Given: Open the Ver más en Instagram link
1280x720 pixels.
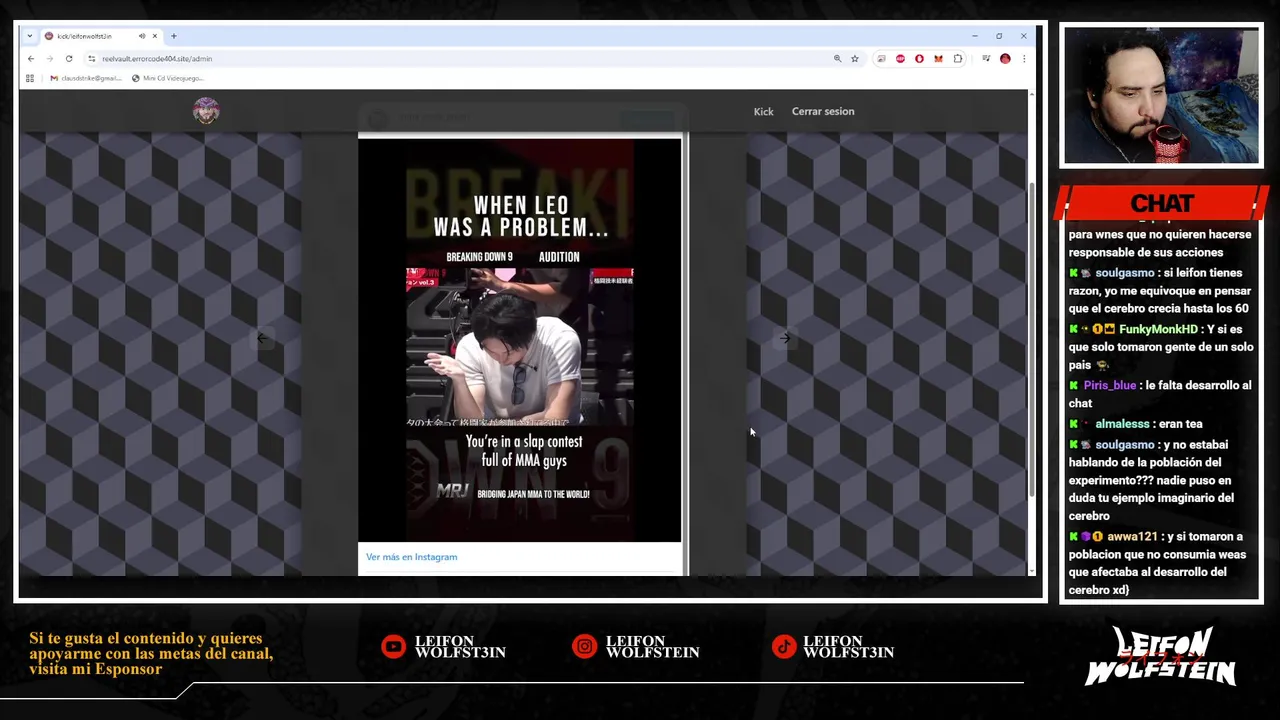Looking at the screenshot, I should point(411,557).
